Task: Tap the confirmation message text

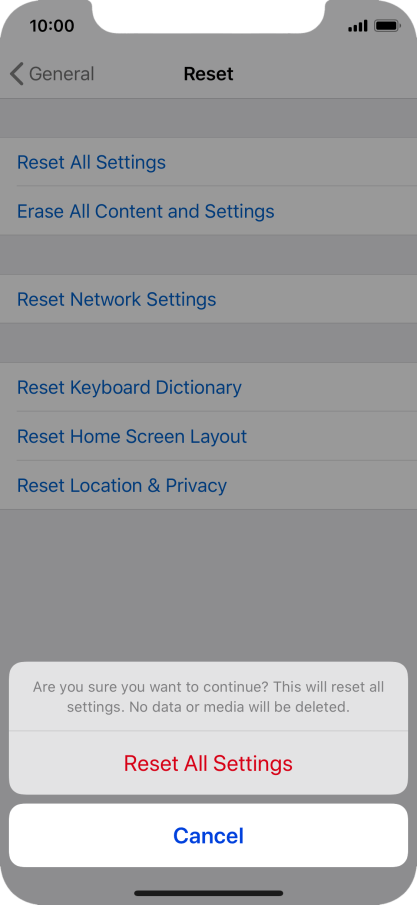Action: click(208, 697)
